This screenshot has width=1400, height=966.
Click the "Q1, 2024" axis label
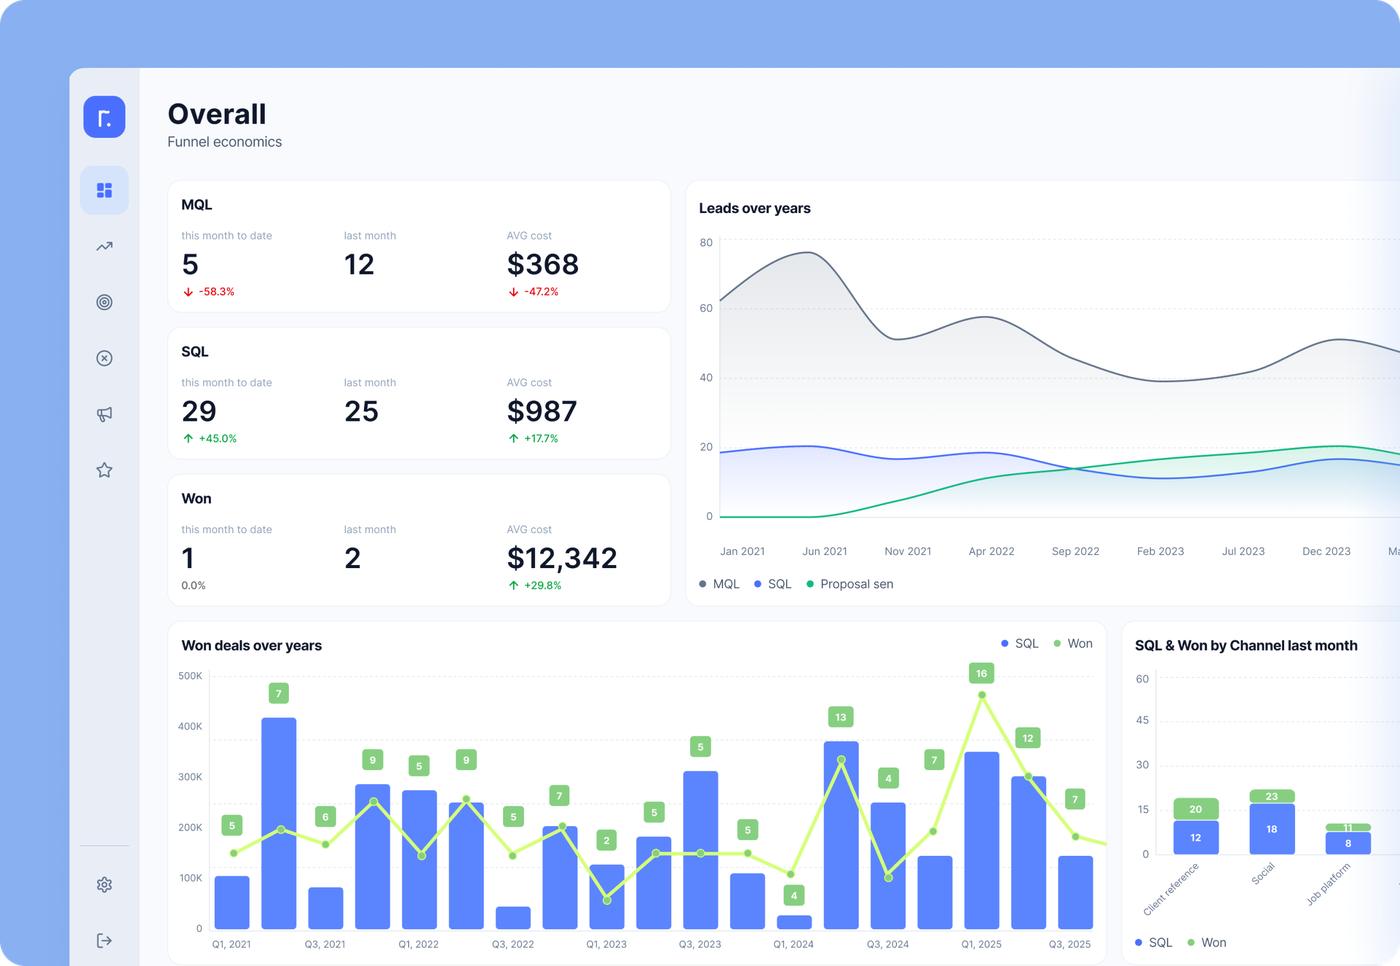(794, 944)
